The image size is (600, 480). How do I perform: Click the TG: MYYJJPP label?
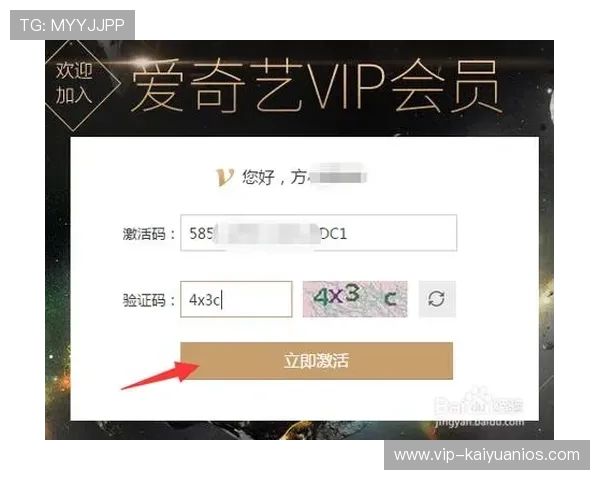point(72,25)
